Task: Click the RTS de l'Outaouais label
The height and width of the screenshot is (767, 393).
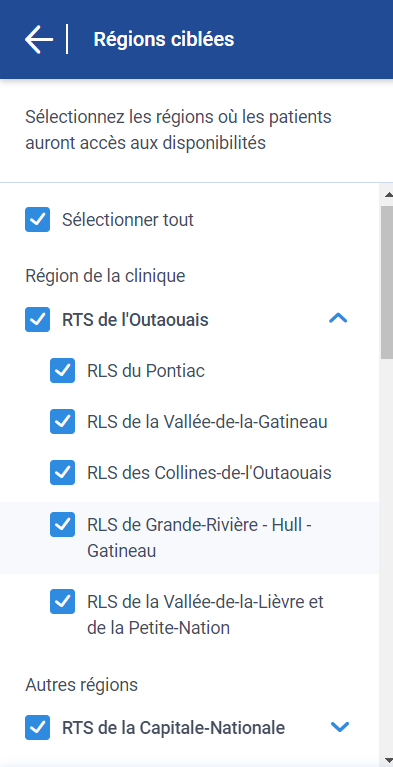Action: coord(135,320)
